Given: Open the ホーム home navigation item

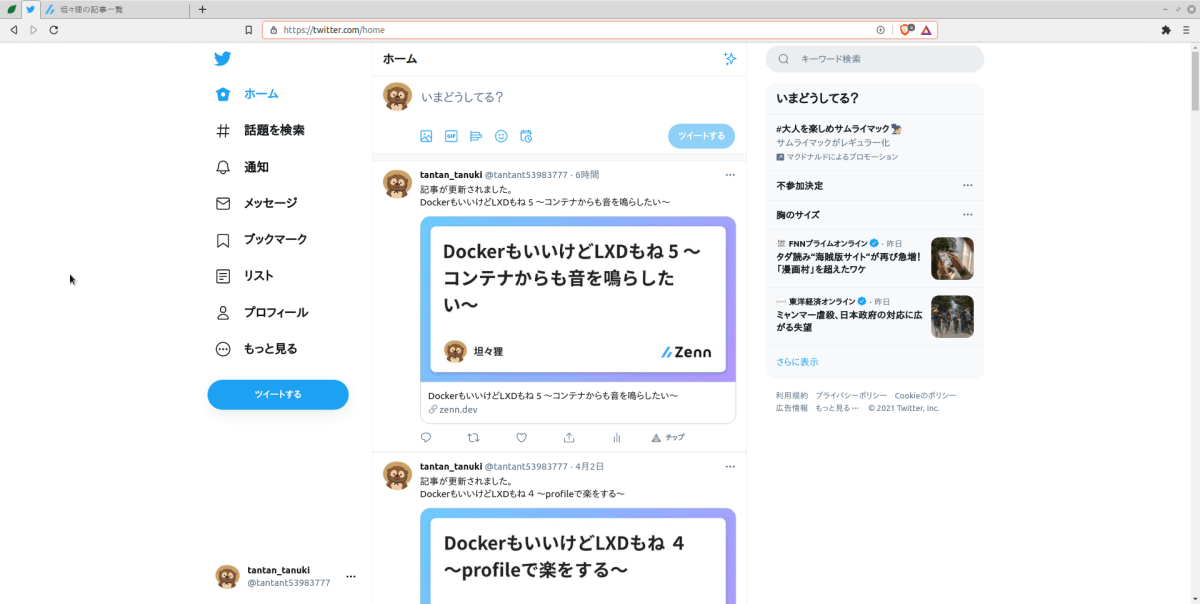Looking at the screenshot, I should tap(247, 94).
